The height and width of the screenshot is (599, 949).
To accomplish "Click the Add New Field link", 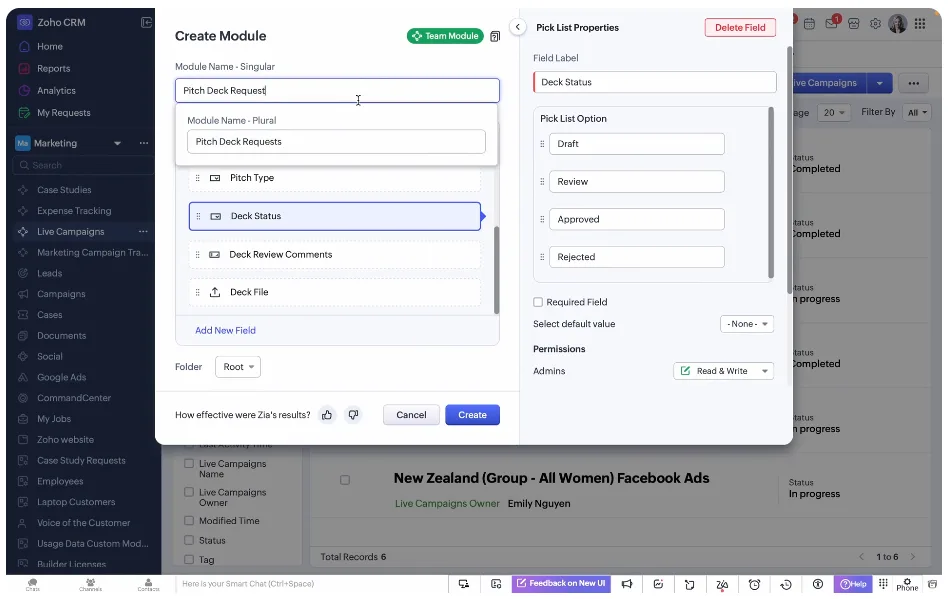I will click(225, 330).
